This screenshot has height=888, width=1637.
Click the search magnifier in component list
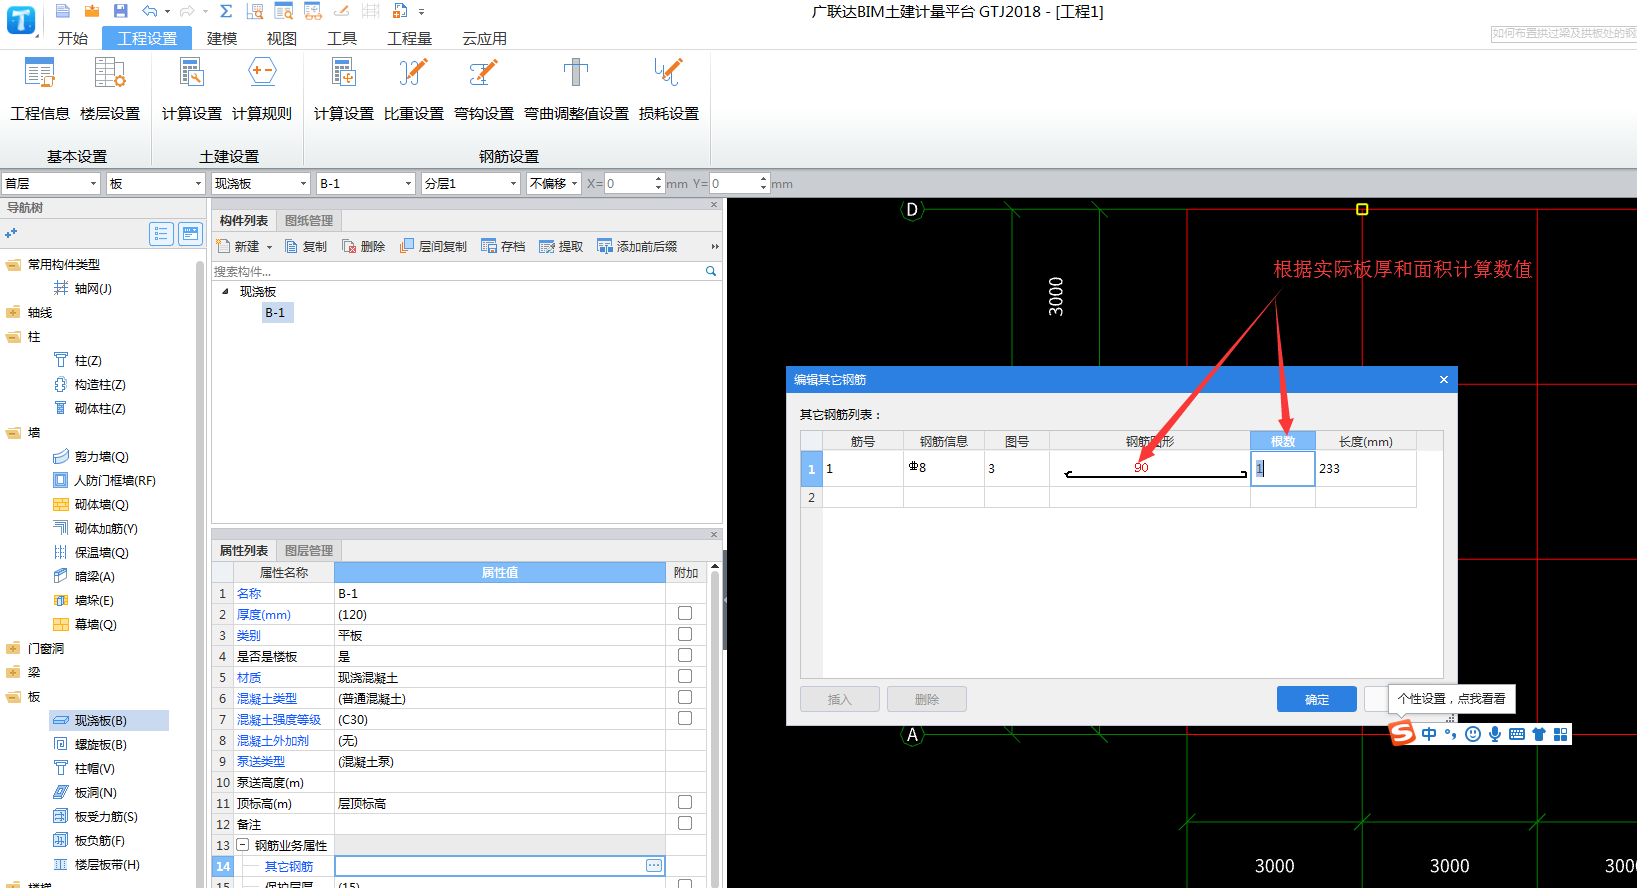tap(711, 271)
